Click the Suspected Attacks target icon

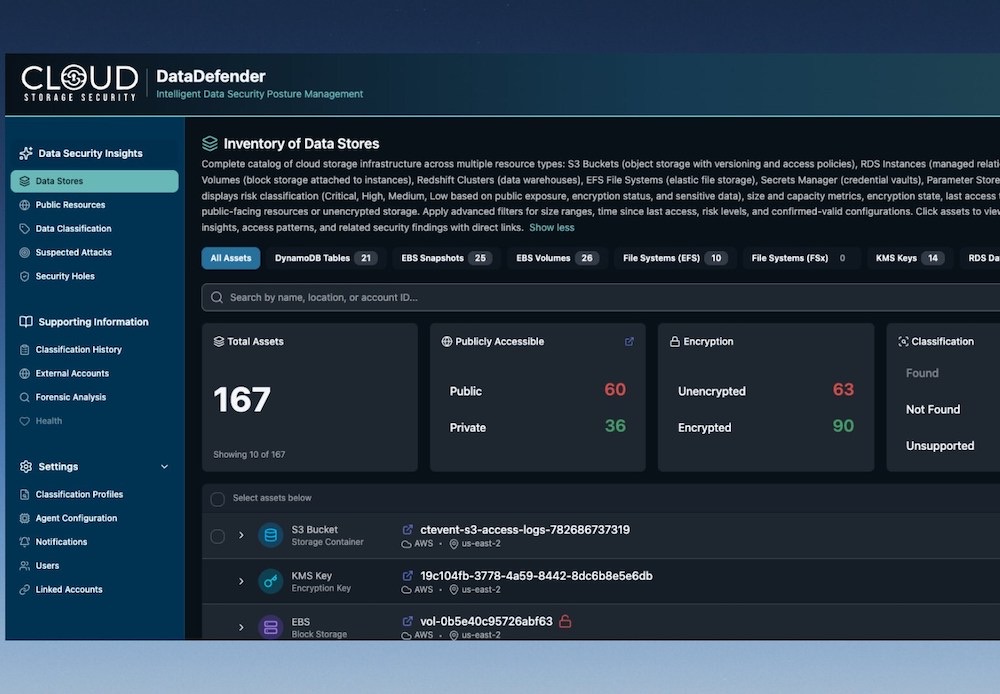point(24,253)
